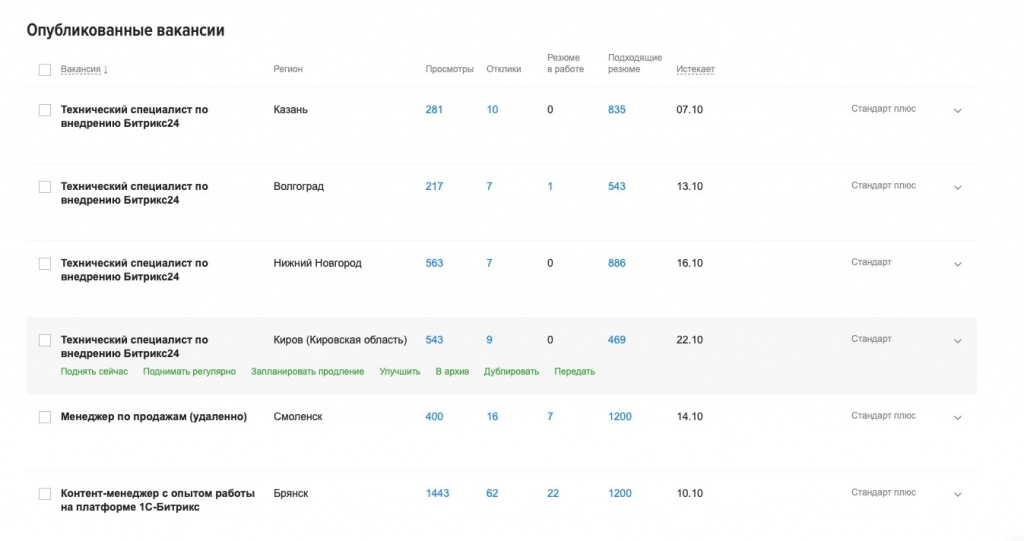Open the chevron menu for the Волгоград vacancy

tap(957, 188)
